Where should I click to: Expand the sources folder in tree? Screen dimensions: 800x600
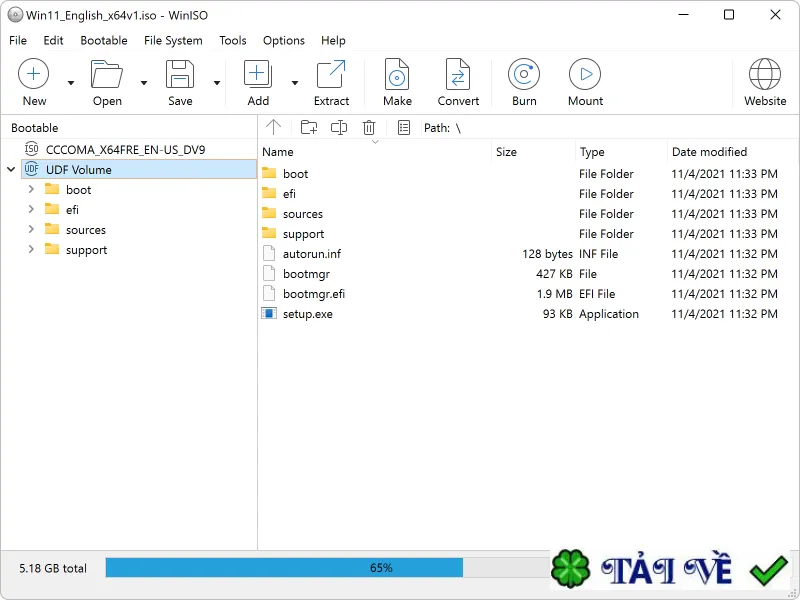31,230
